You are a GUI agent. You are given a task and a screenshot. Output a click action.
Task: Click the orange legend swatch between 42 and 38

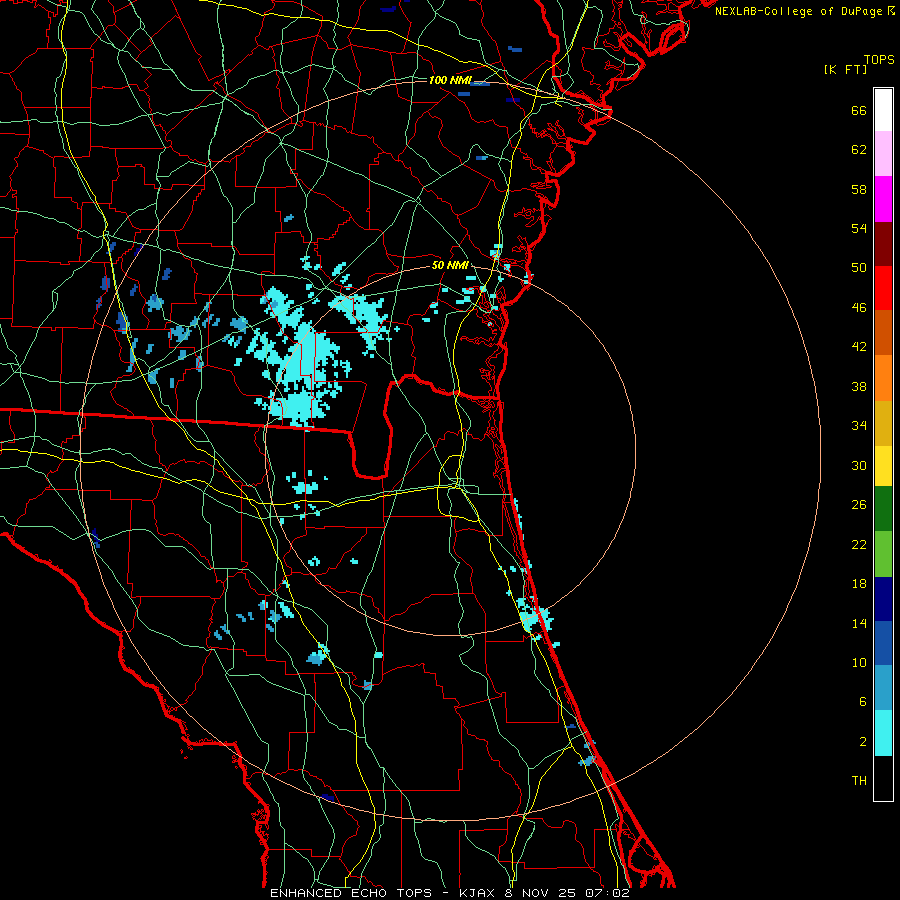pyautogui.click(x=883, y=378)
